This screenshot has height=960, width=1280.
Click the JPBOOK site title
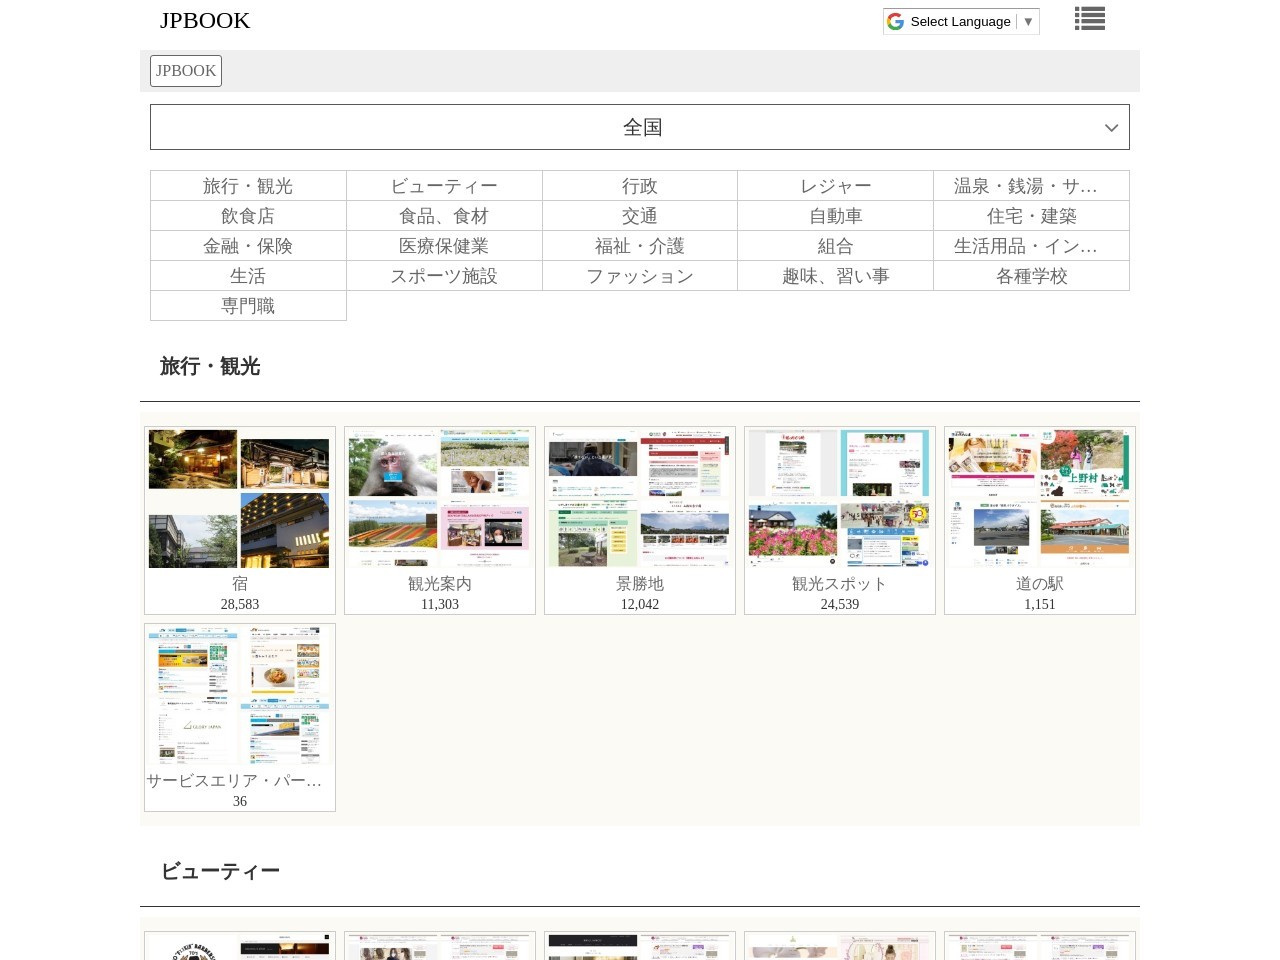pyautogui.click(x=205, y=21)
